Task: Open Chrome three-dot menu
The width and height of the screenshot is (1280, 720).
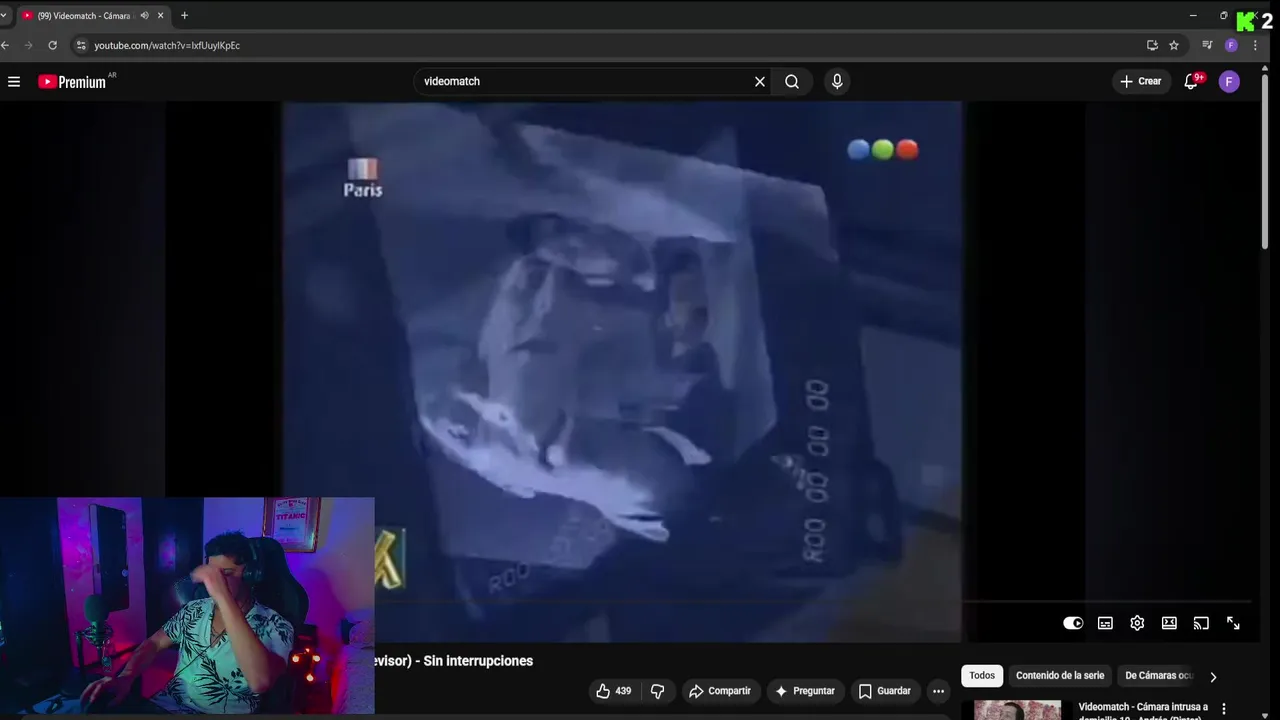Action: [1255, 45]
